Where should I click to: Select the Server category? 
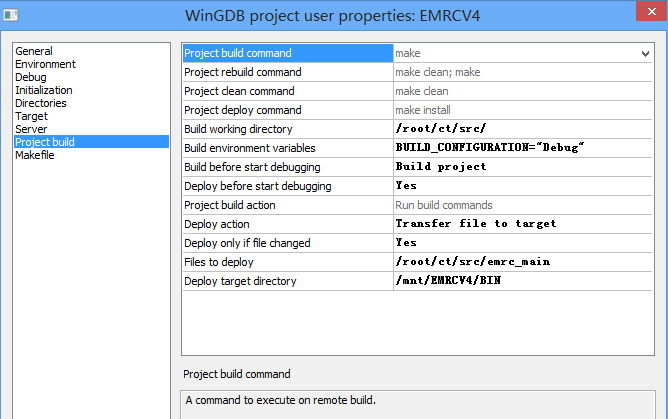click(31, 129)
